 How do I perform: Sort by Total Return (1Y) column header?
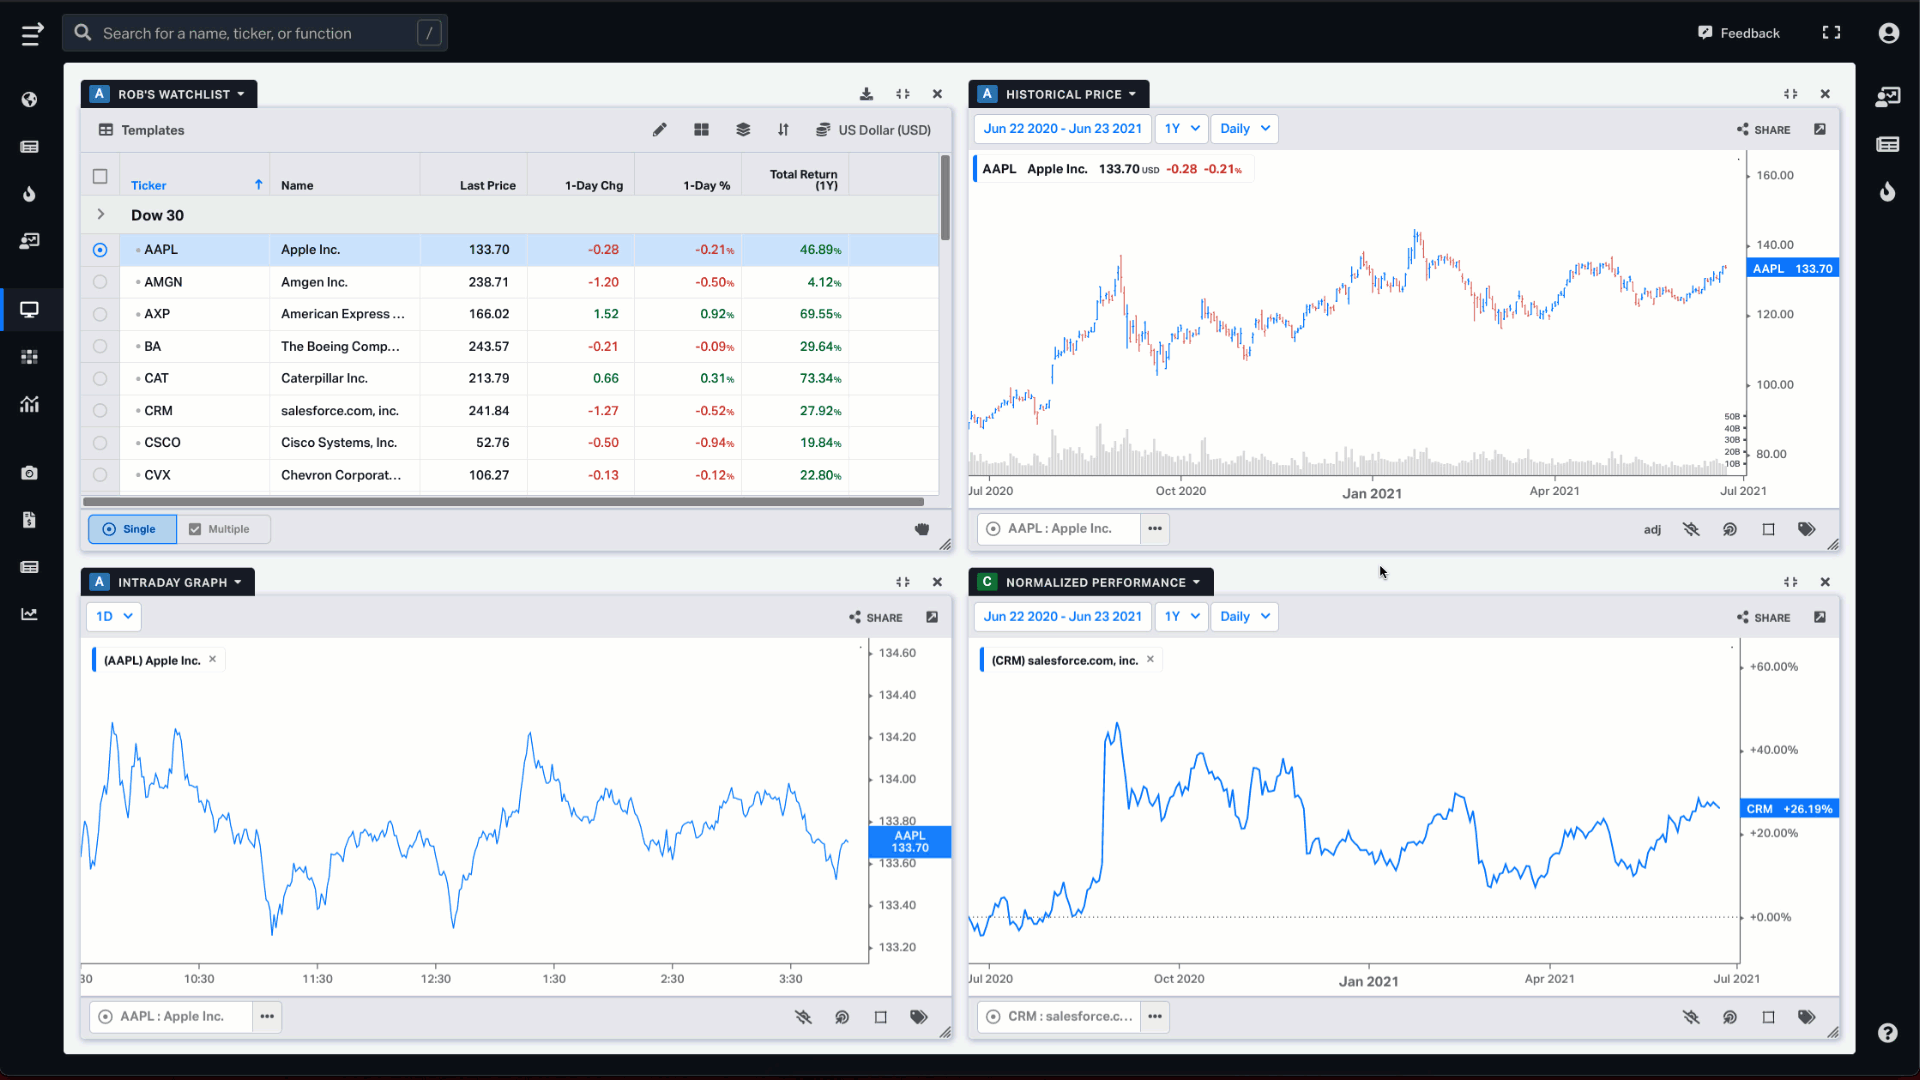point(803,180)
